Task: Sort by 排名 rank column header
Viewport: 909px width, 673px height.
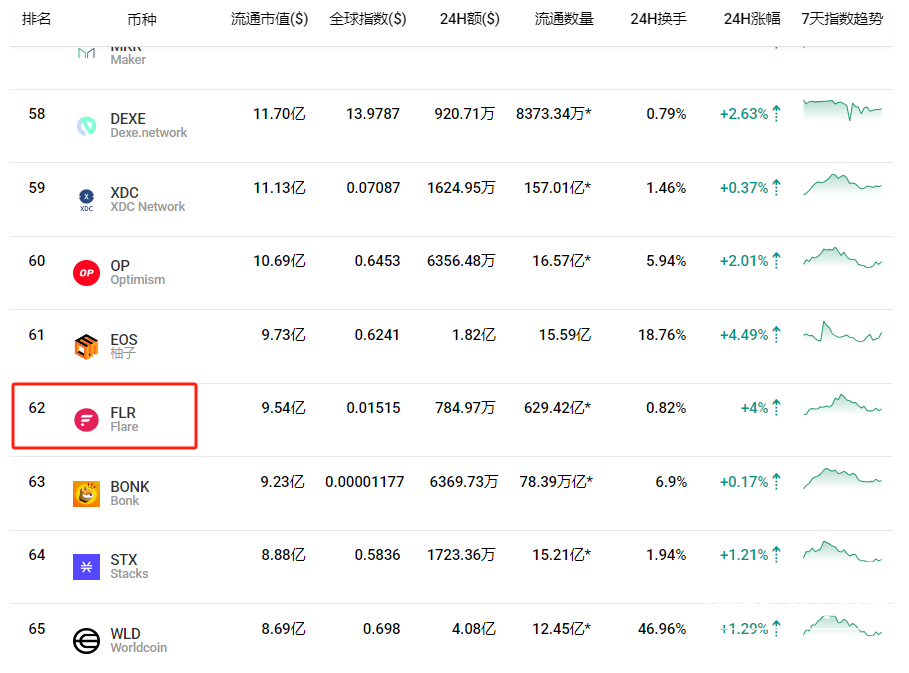Action: click(37, 19)
